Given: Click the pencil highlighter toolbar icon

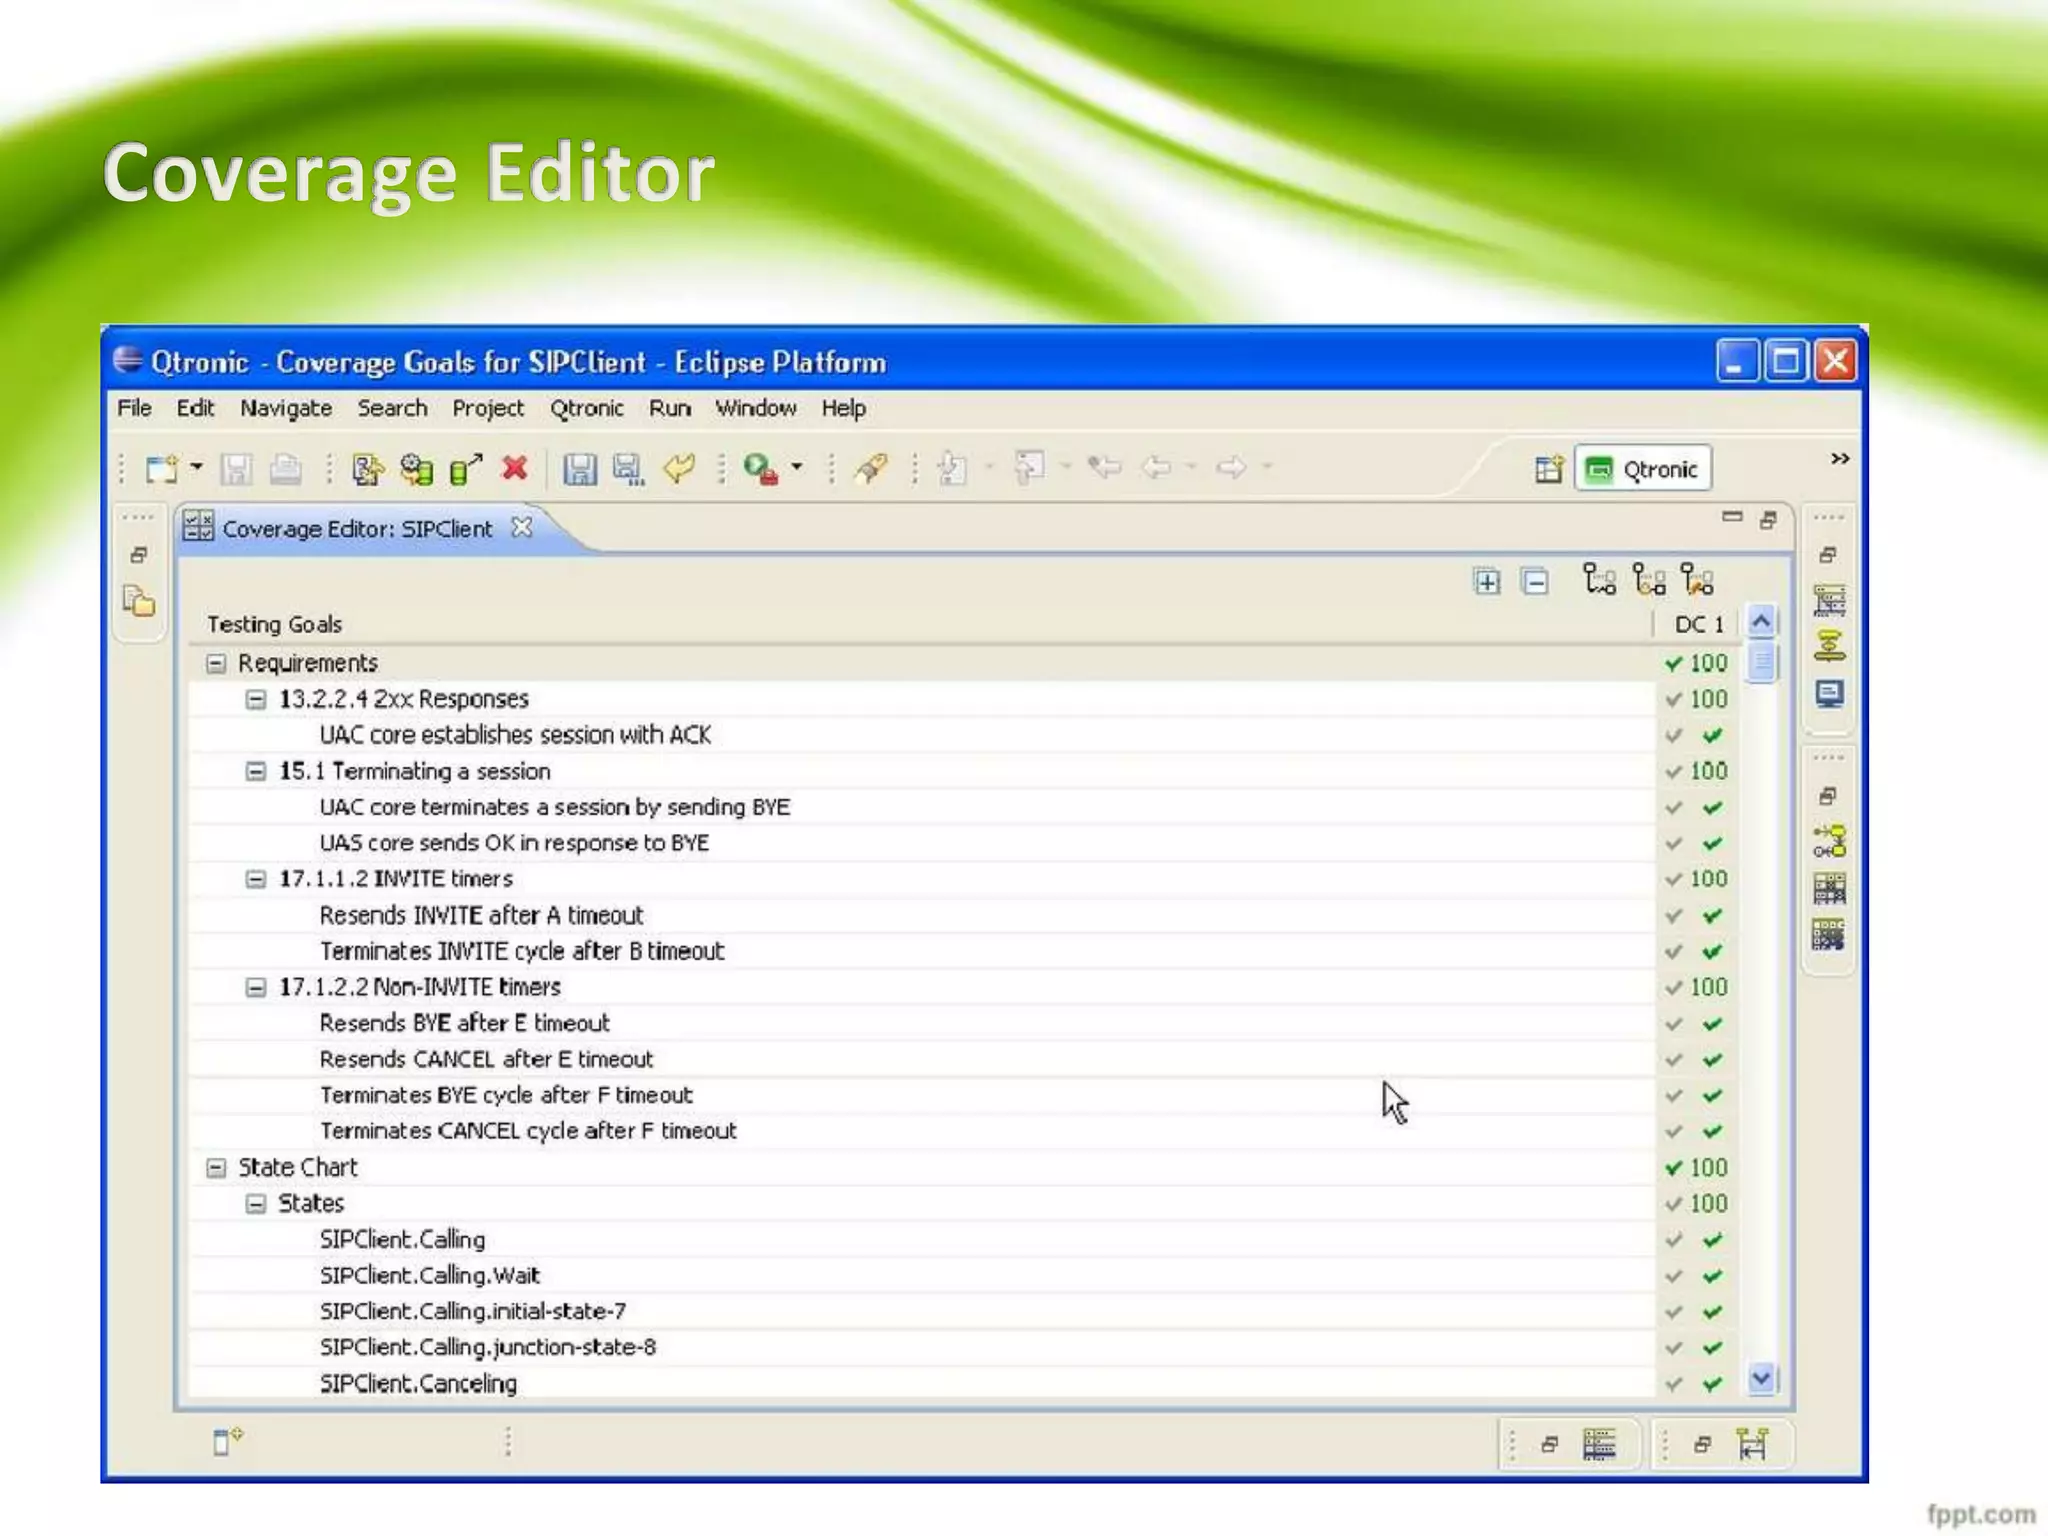Looking at the screenshot, I should pyautogui.click(x=871, y=468).
